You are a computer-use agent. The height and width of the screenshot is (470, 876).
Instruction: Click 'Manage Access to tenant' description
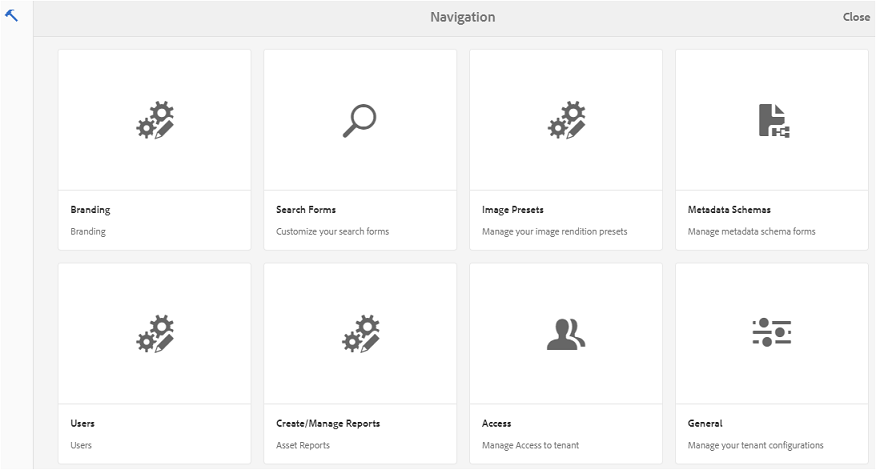coord(530,445)
